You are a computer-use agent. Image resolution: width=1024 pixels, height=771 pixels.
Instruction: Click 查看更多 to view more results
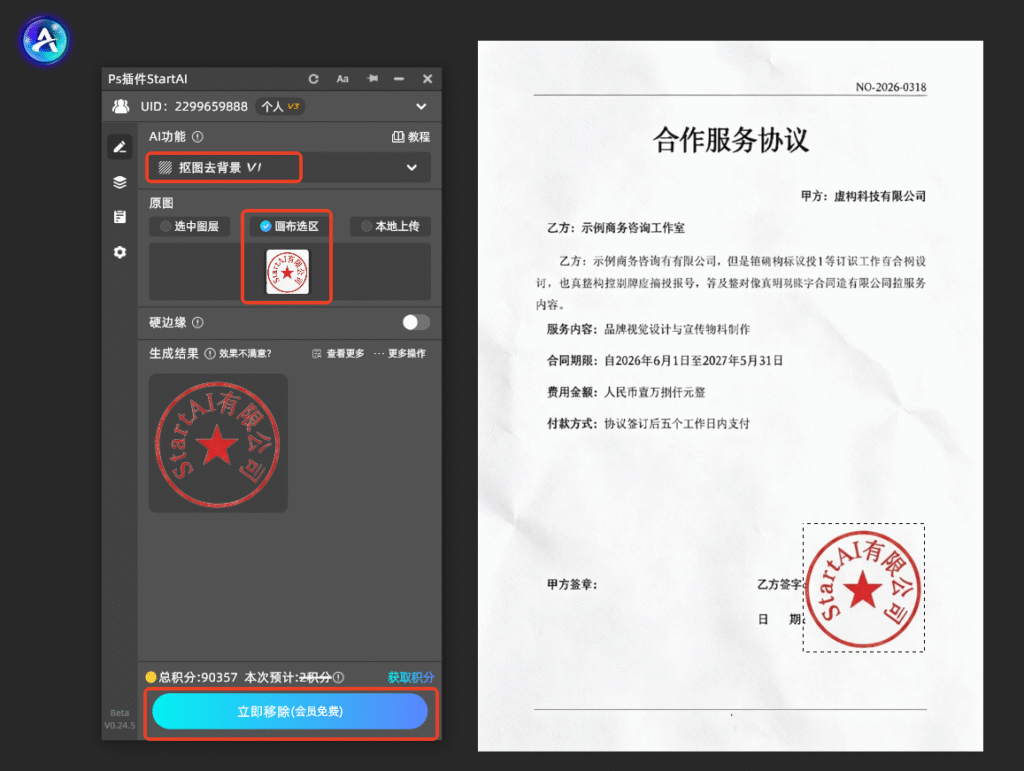(338, 354)
